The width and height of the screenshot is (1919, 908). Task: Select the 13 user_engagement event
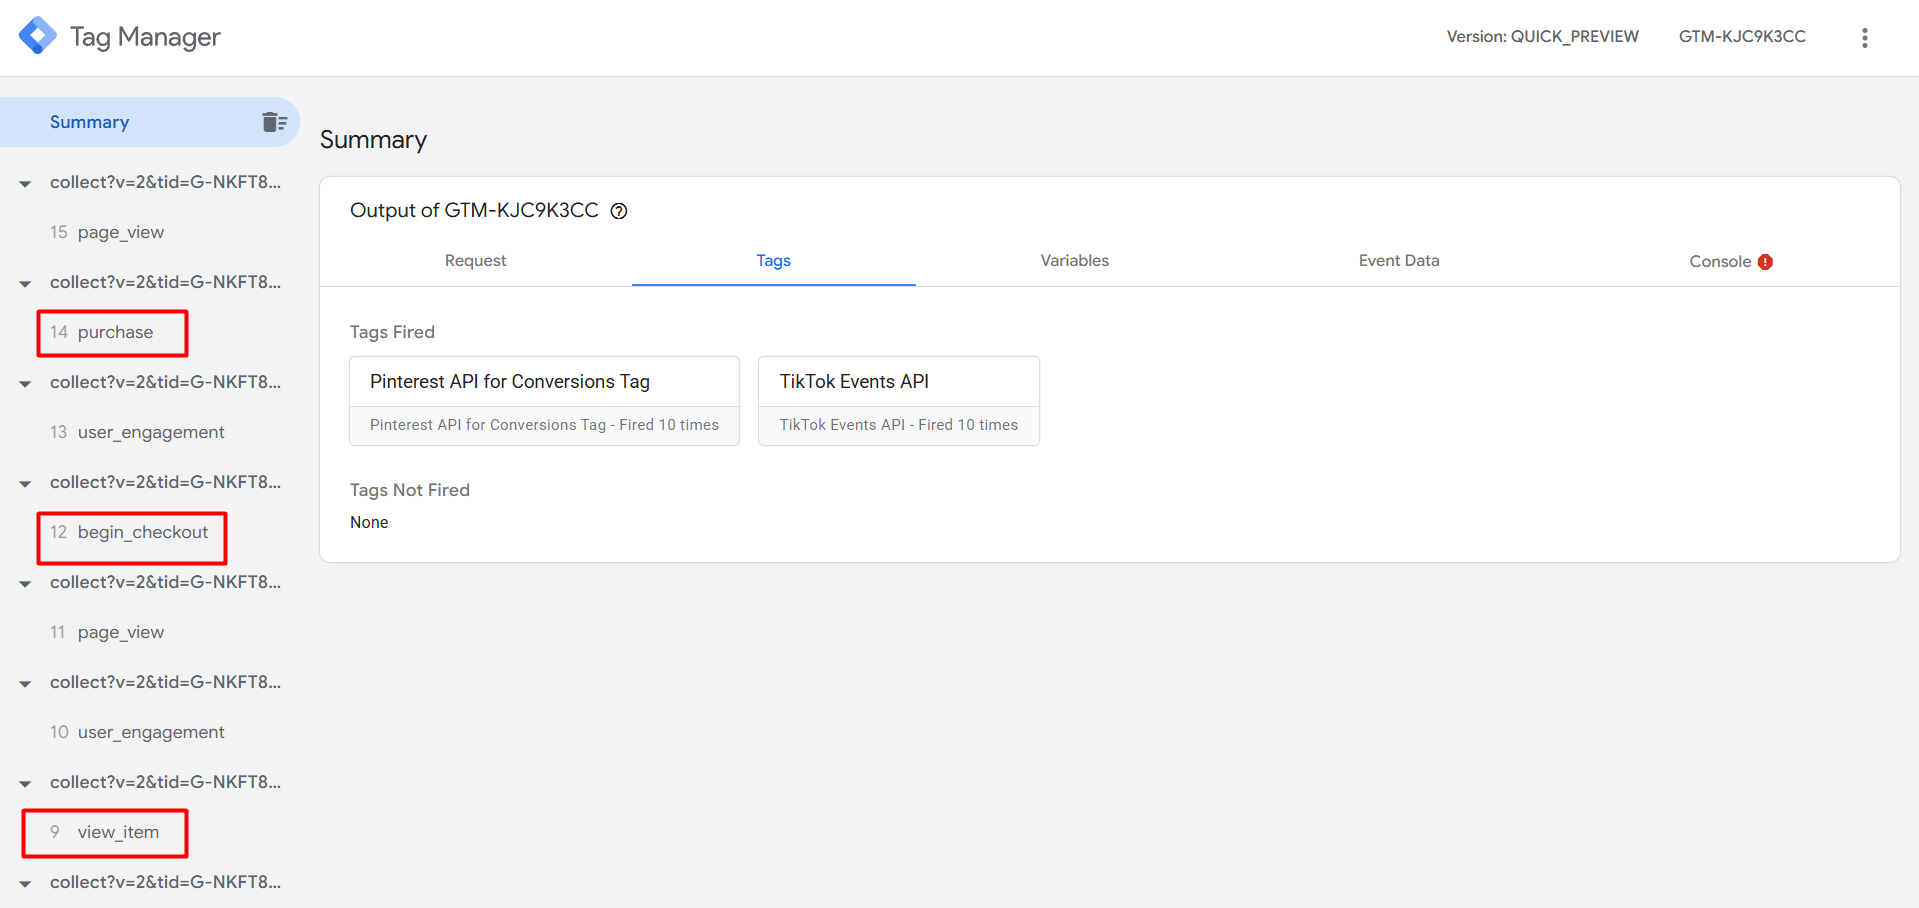coord(150,432)
